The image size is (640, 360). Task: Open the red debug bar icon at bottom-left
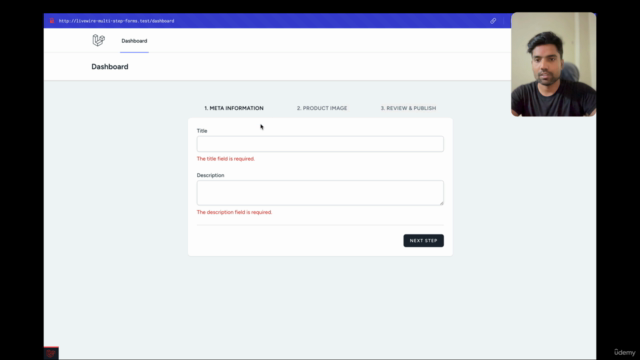tap(51, 353)
